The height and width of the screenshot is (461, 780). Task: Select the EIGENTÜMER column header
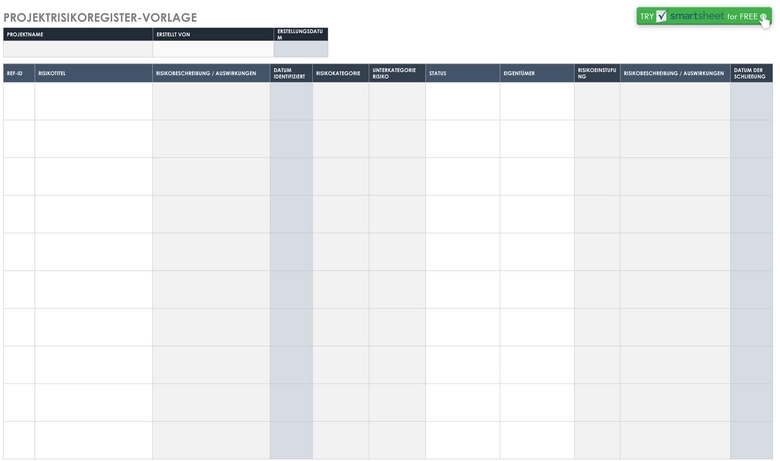coord(537,73)
